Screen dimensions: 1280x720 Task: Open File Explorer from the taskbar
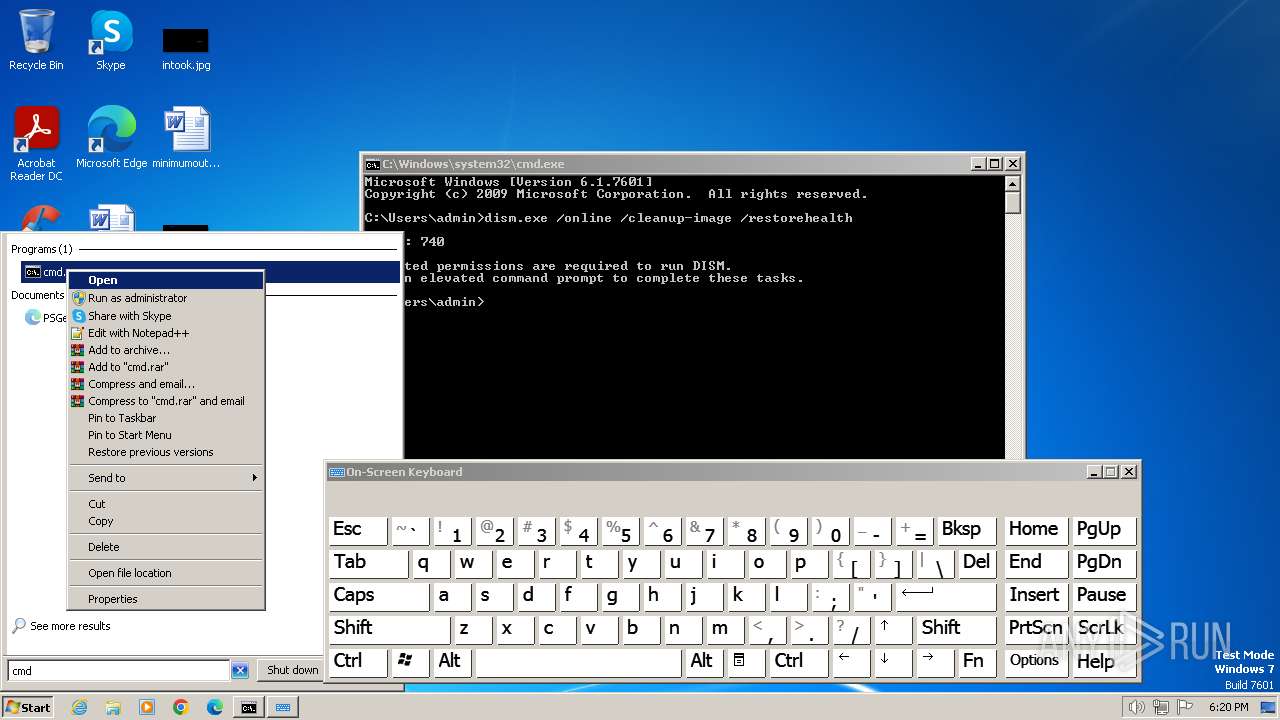113,707
